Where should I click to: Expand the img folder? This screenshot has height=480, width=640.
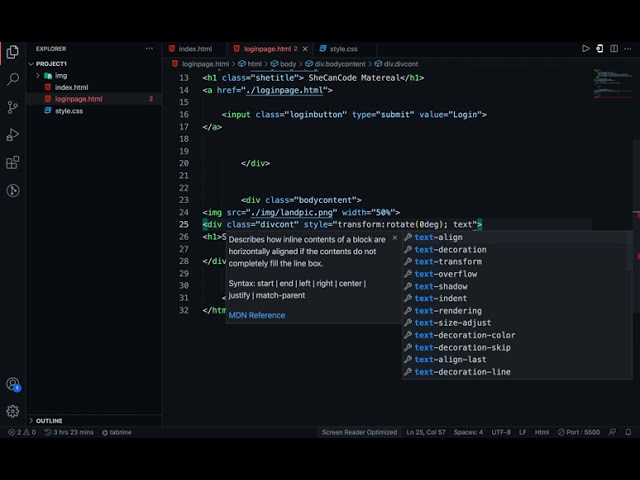(94, 76)
